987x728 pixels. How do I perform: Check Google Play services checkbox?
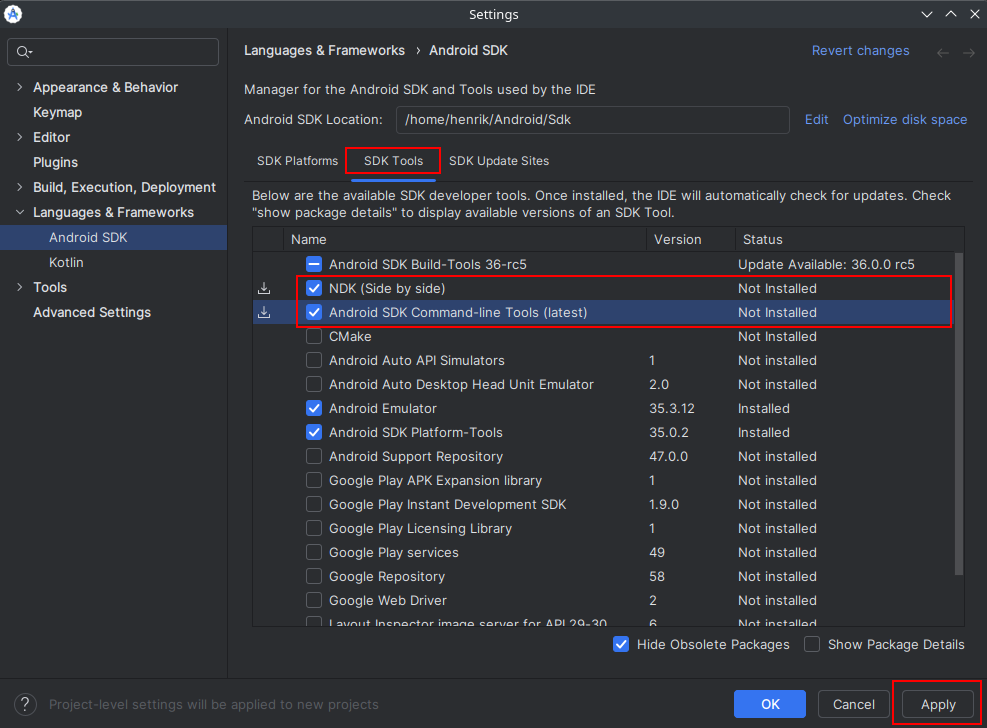(314, 552)
